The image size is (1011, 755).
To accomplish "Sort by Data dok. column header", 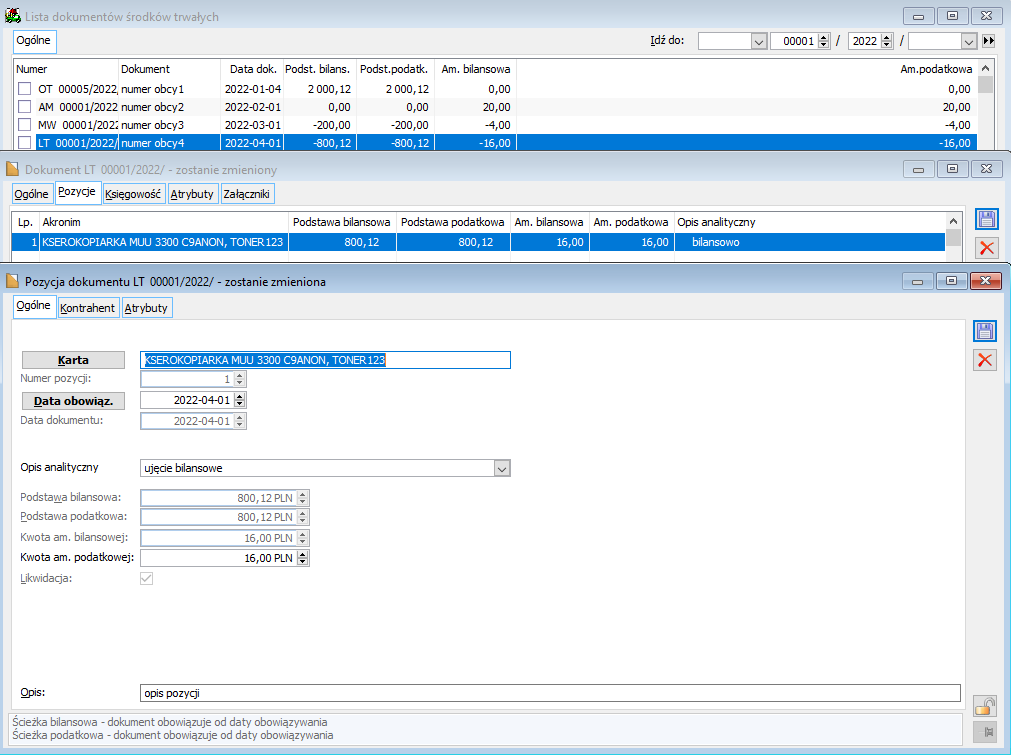I will point(253,69).
